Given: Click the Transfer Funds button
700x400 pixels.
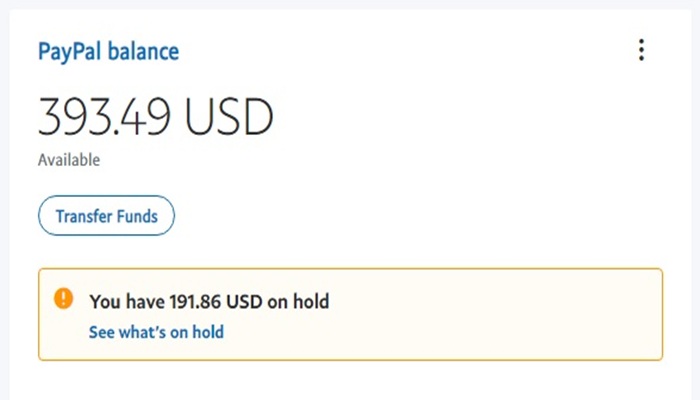Looking at the screenshot, I should pyautogui.click(x=106, y=216).
